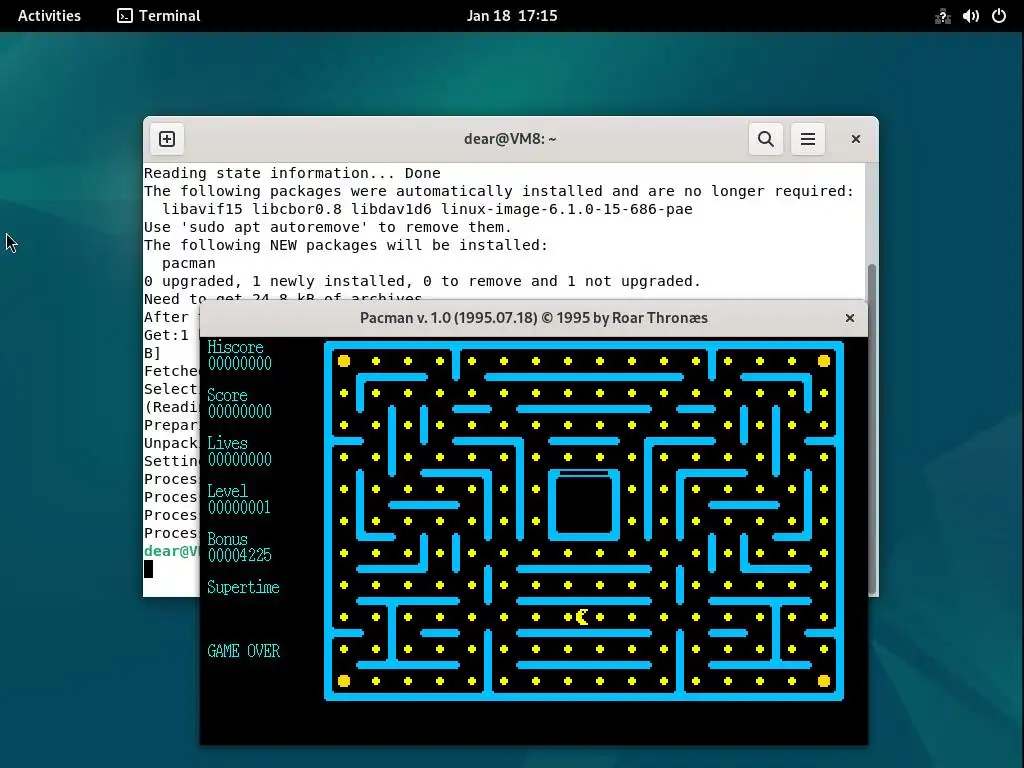Click the network status icon
This screenshot has height=768, width=1024.
pos(942,16)
